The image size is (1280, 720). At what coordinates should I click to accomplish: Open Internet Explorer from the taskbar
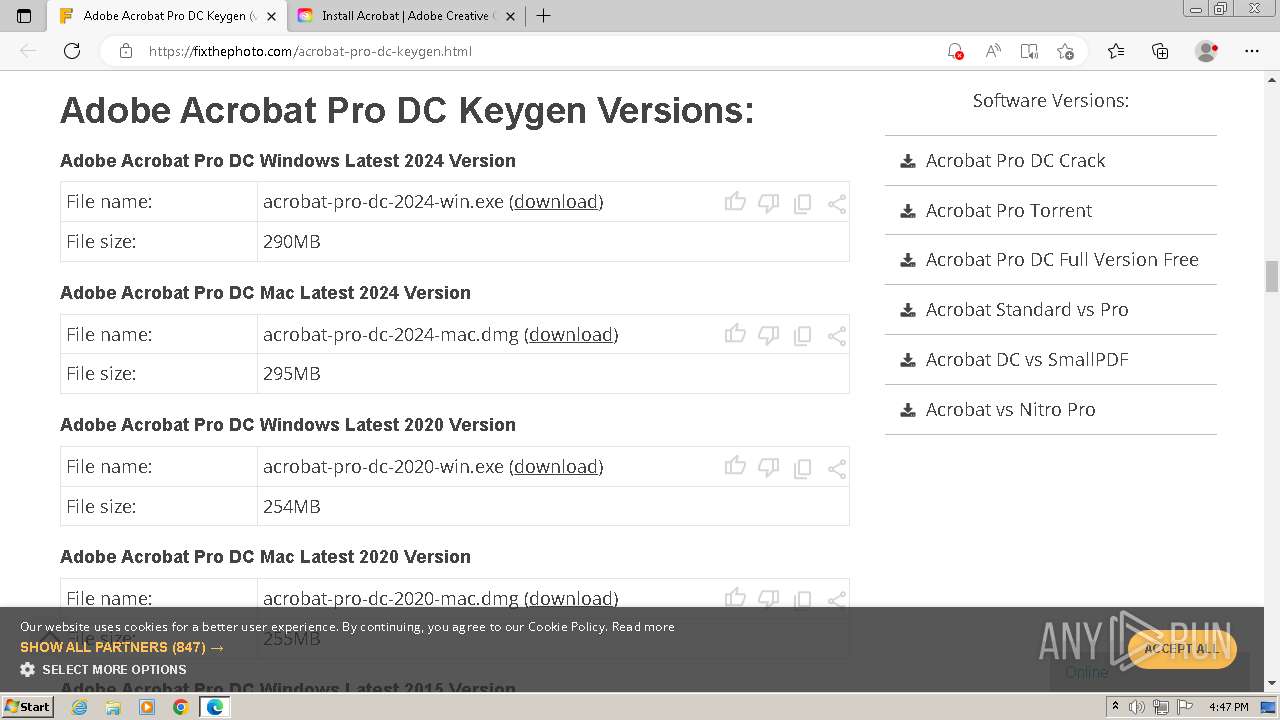pos(80,707)
